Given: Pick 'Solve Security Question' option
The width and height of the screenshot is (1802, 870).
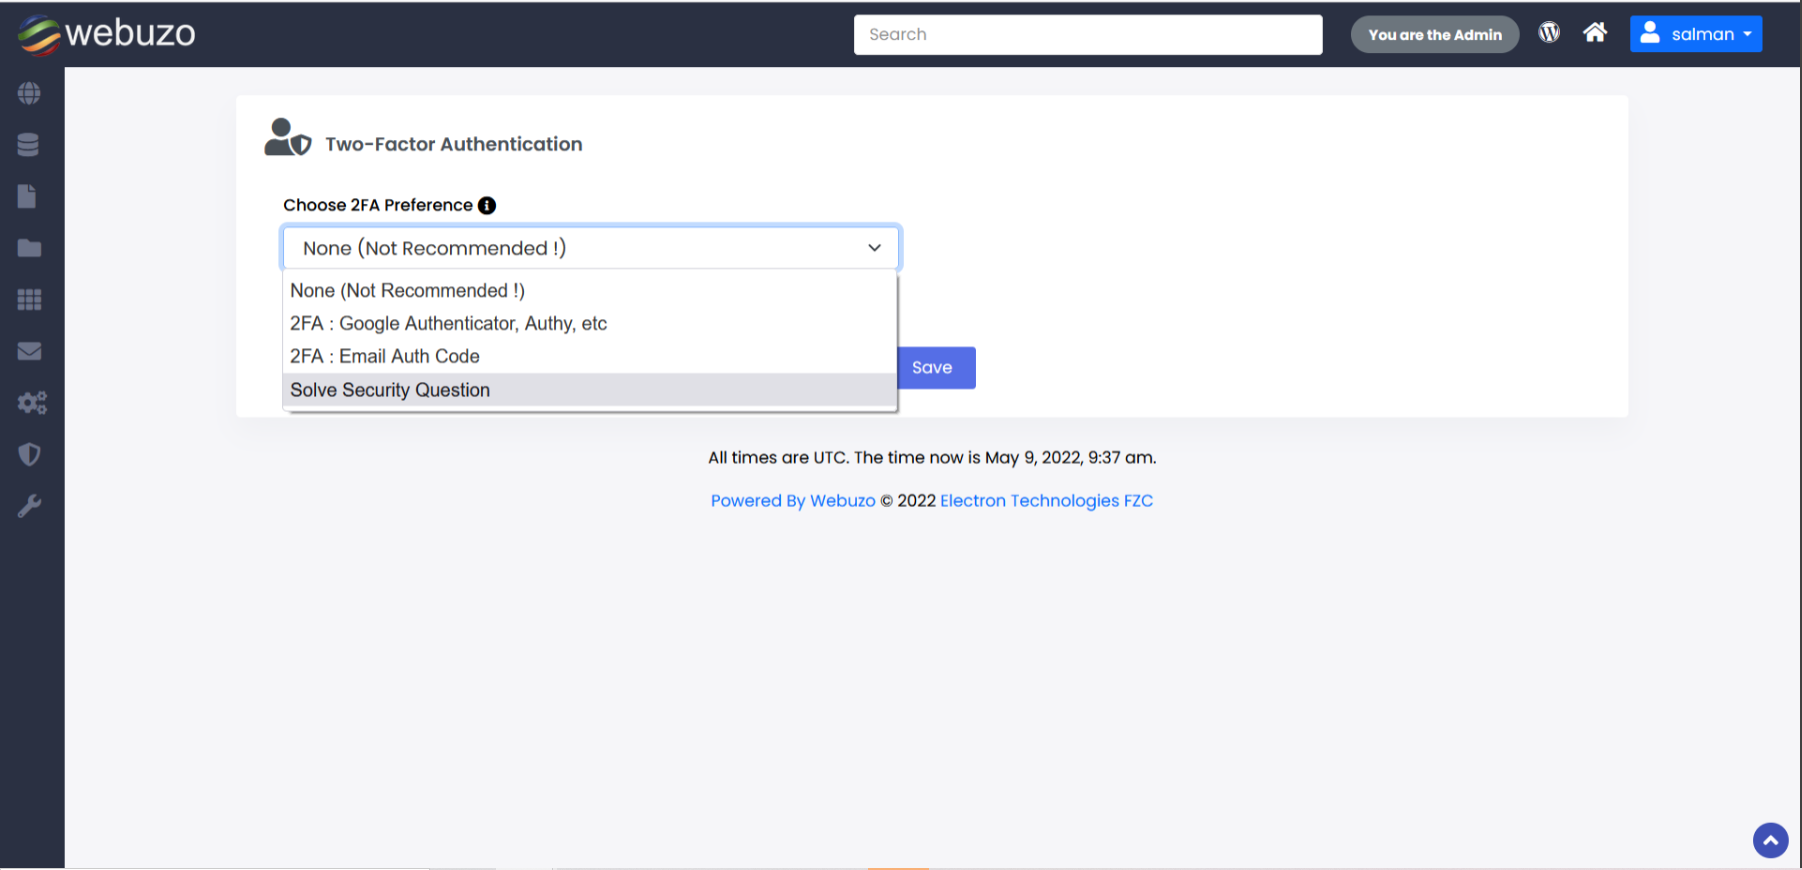Looking at the screenshot, I should (x=390, y=390).
